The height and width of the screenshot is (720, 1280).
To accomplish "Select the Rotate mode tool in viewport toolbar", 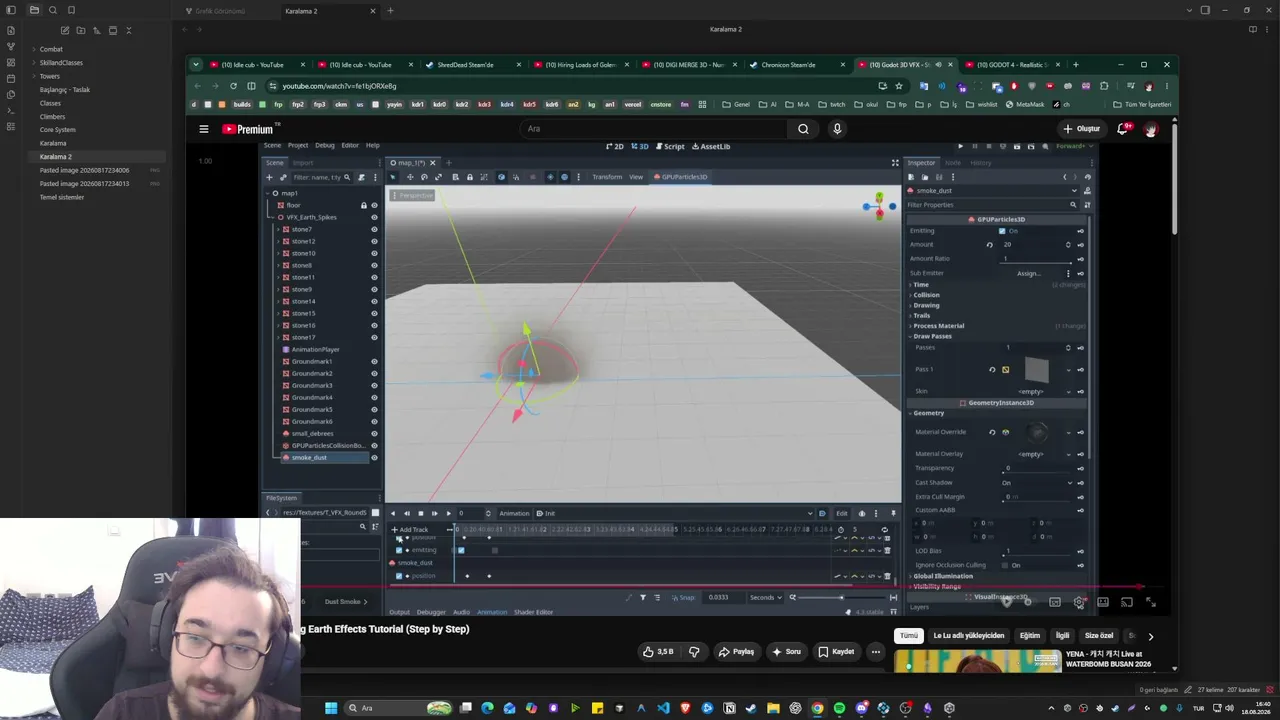I will pos(424,177).
